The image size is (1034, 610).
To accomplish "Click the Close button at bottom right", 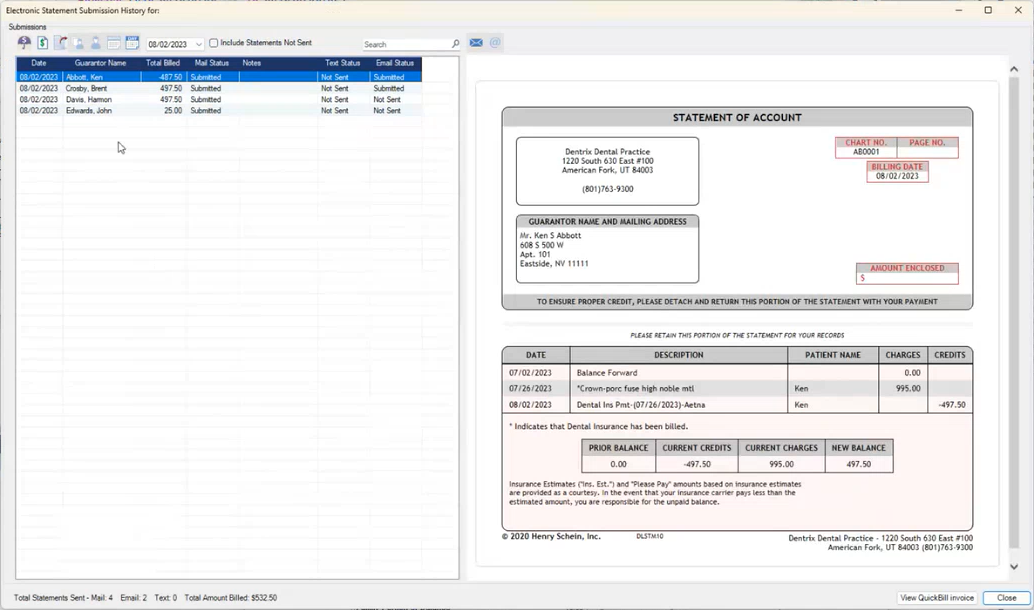I will coord(1006,598).
